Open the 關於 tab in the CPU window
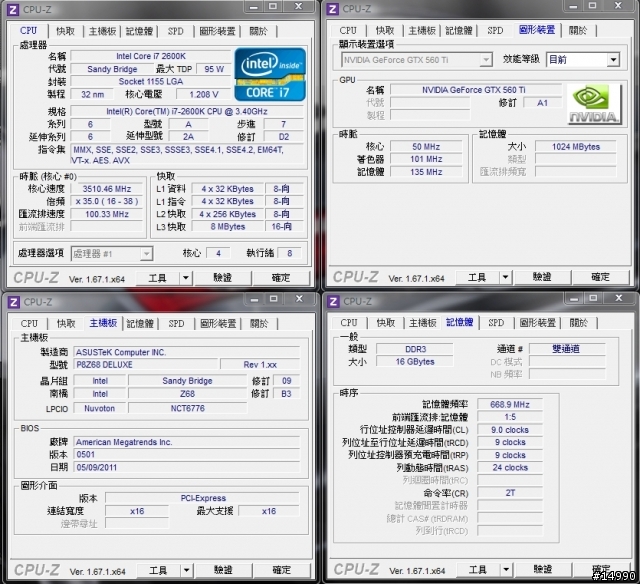Screen dimensions: 640x584 [258, 31]
